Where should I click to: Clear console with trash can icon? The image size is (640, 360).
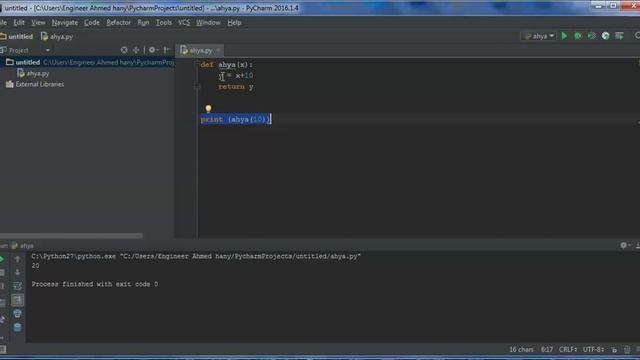coord(17,327)
